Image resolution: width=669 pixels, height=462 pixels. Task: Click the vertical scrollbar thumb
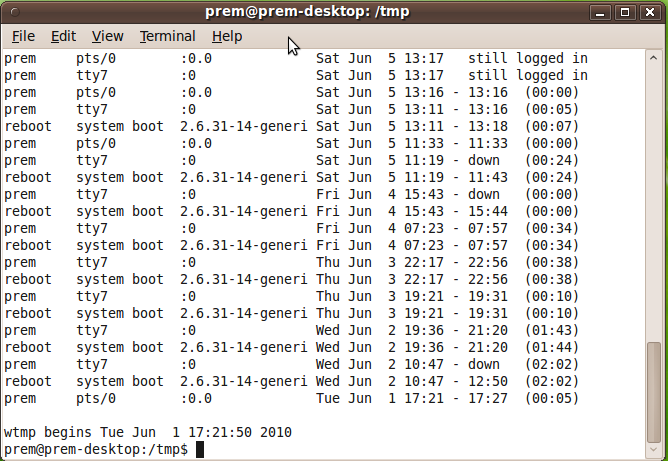click(654, 392)
